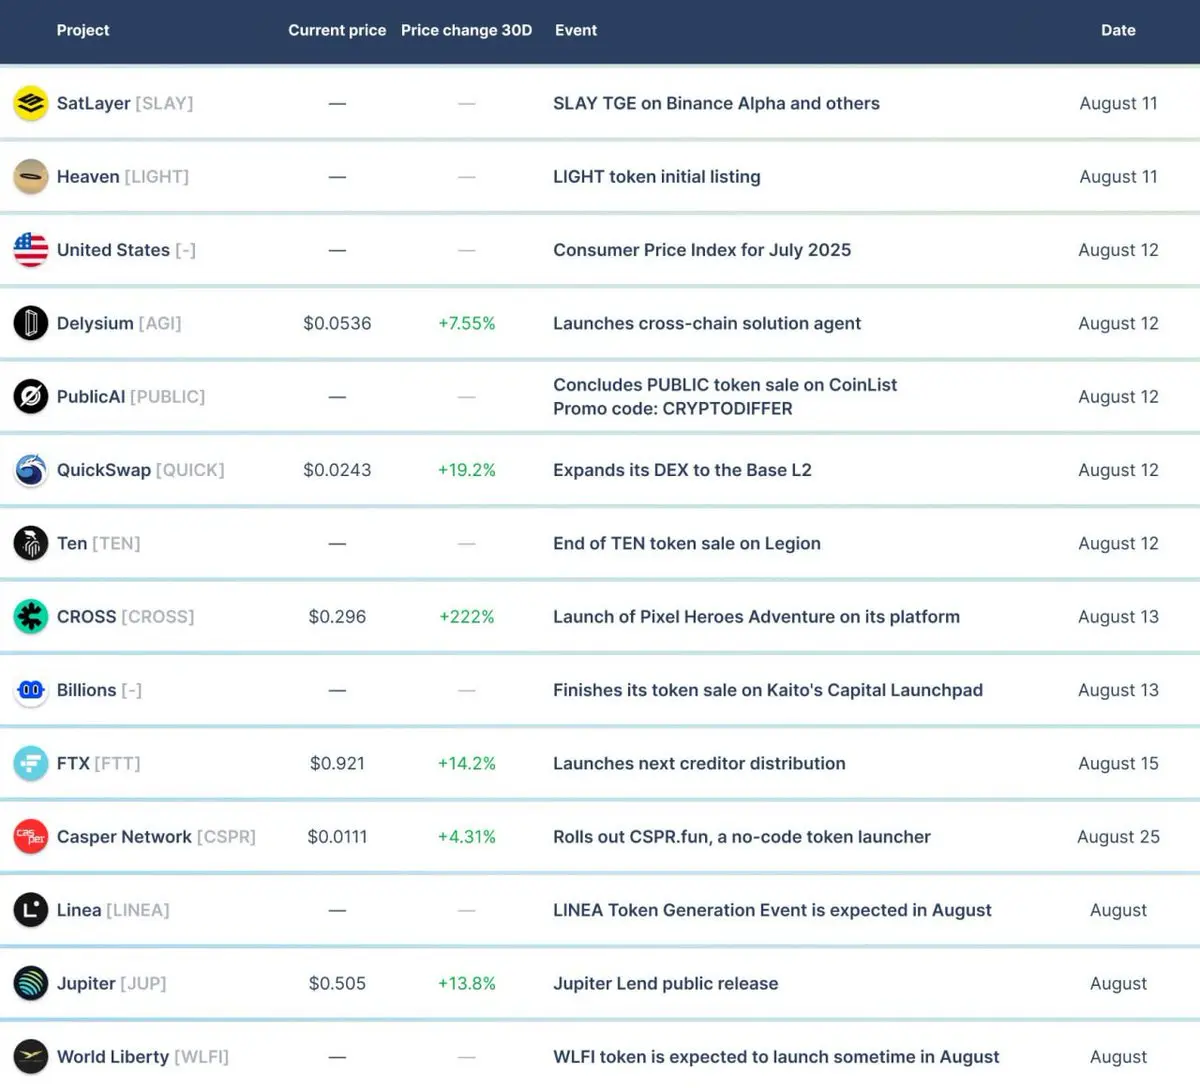The height and width of the screenshot is (1088, 1200).
Task: Click Rolls out CSPR.fun event text
Action: (x=742, y=837)
